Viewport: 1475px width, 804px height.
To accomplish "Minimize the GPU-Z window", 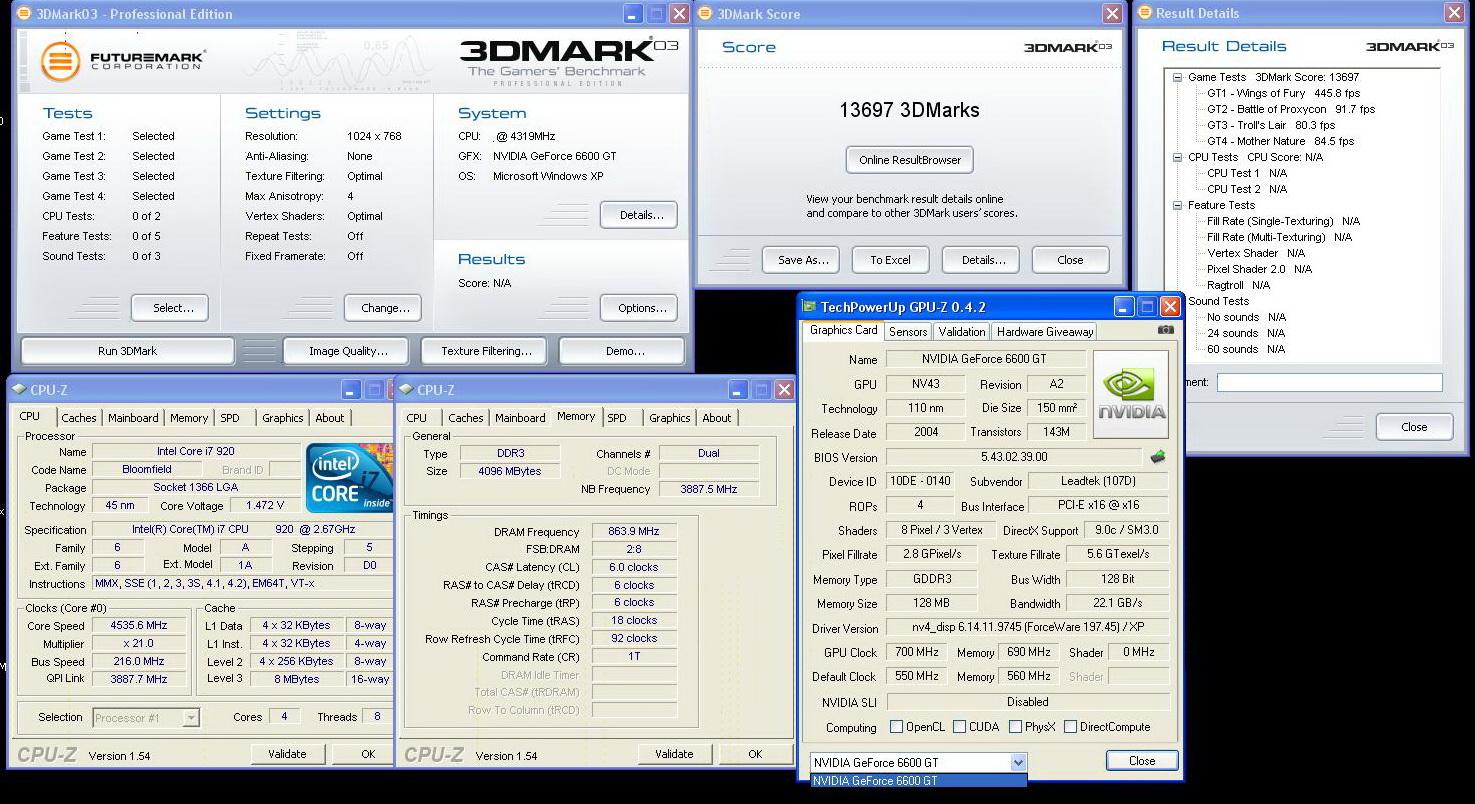I will pos(1124,307).
